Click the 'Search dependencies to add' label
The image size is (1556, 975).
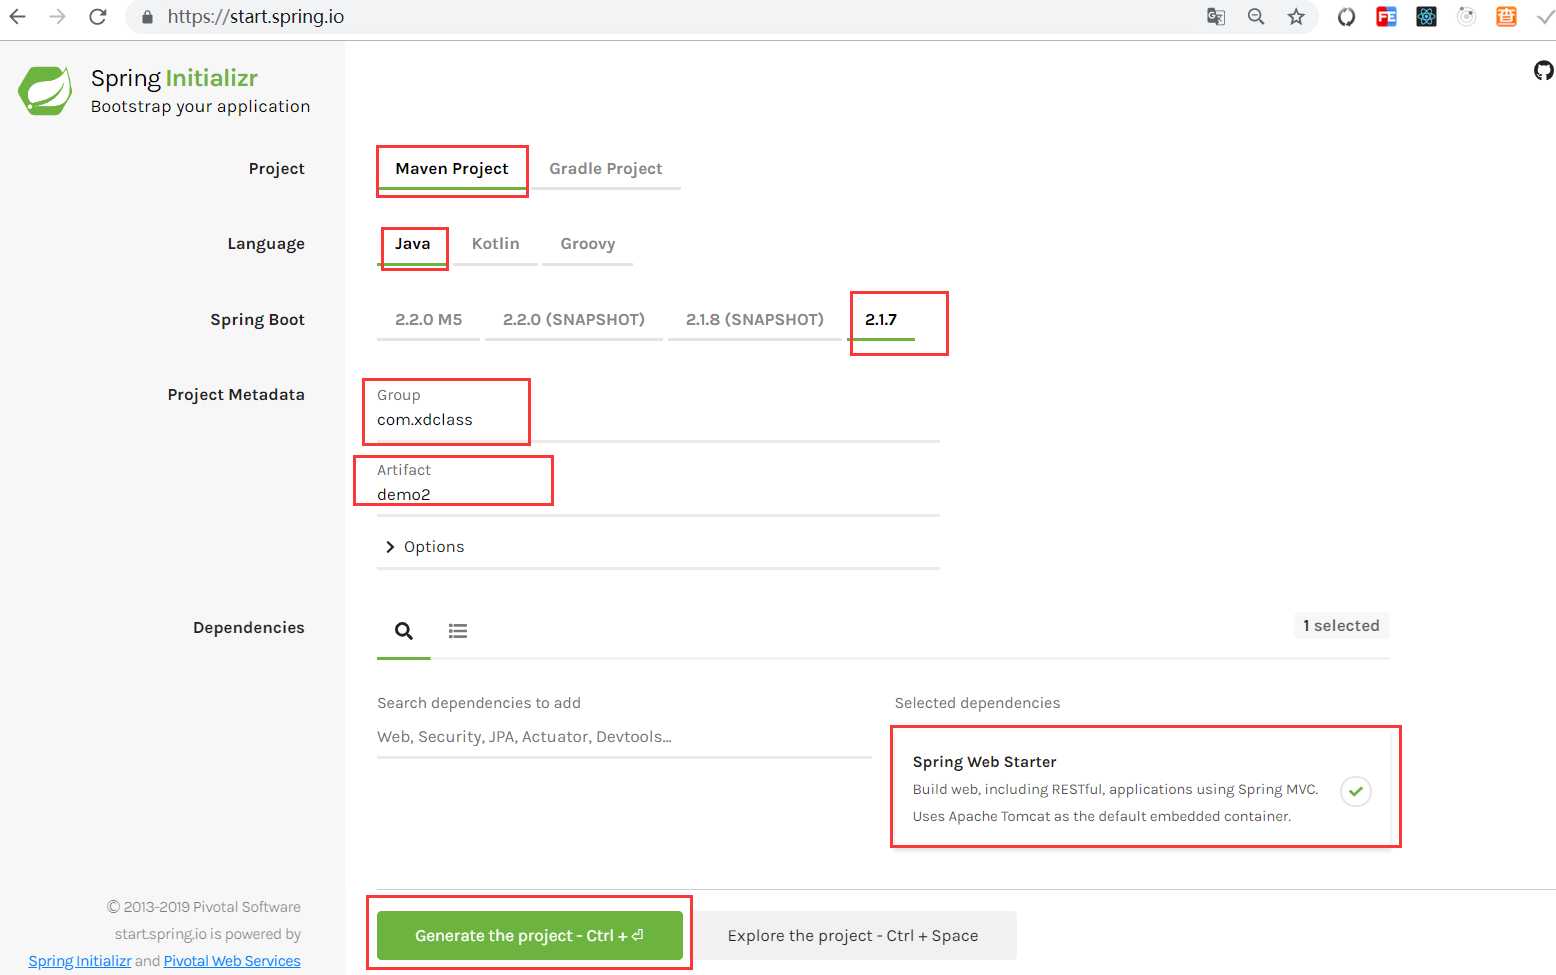(479, 703)
